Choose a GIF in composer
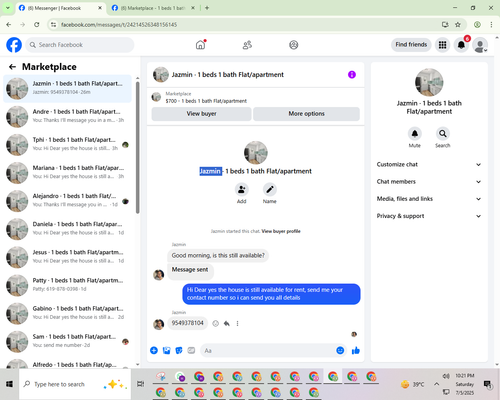This screenshot has height=400, width=500. (x=191, y=350)
